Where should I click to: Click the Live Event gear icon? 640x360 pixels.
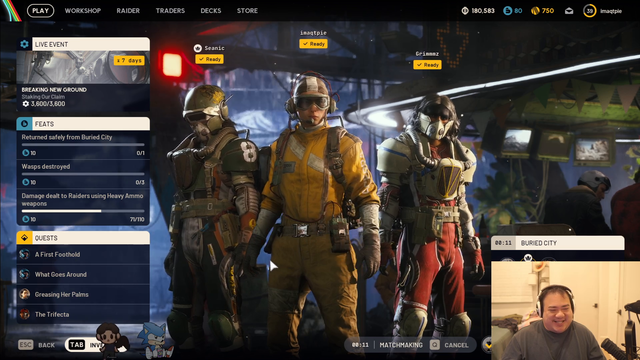point(24,44)
